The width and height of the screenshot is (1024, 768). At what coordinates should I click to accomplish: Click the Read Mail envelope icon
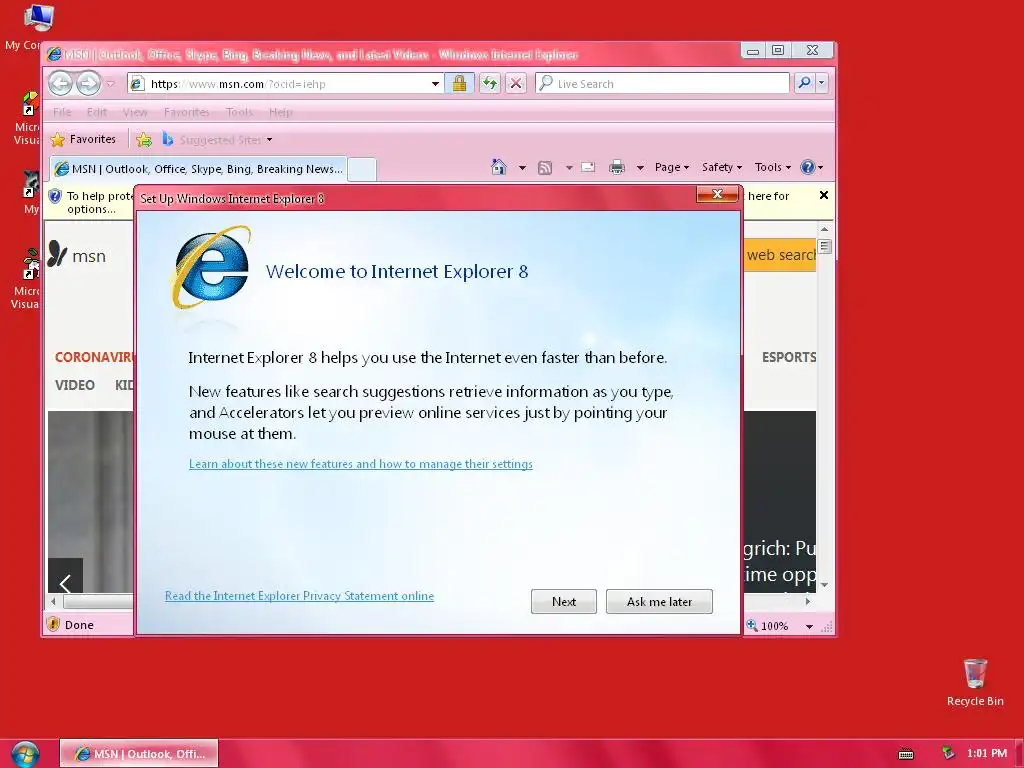pyautogui.click(x=588, y=167)
